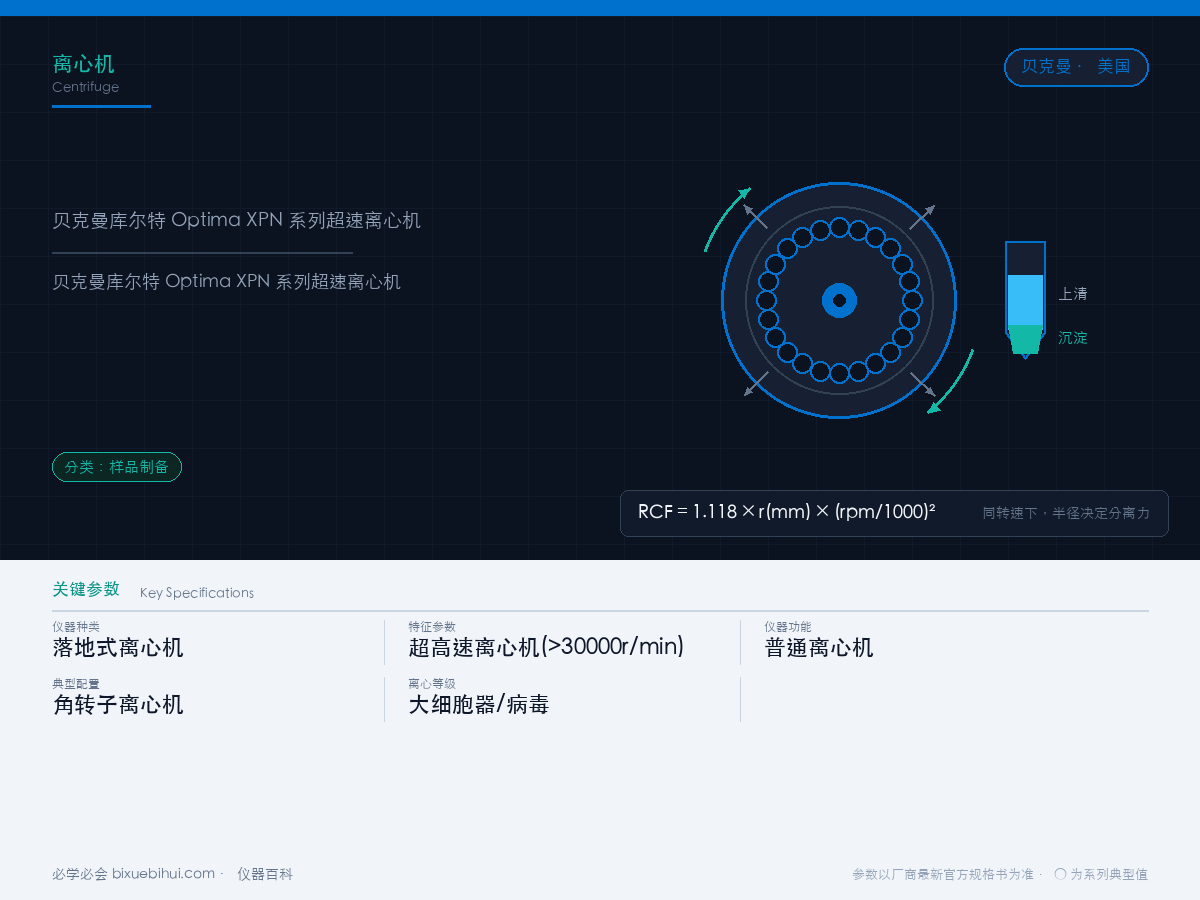Click the 落地式离心机 value
Image resolution: width=1200 pixels, height=900 pixels.
coord(118,647)
